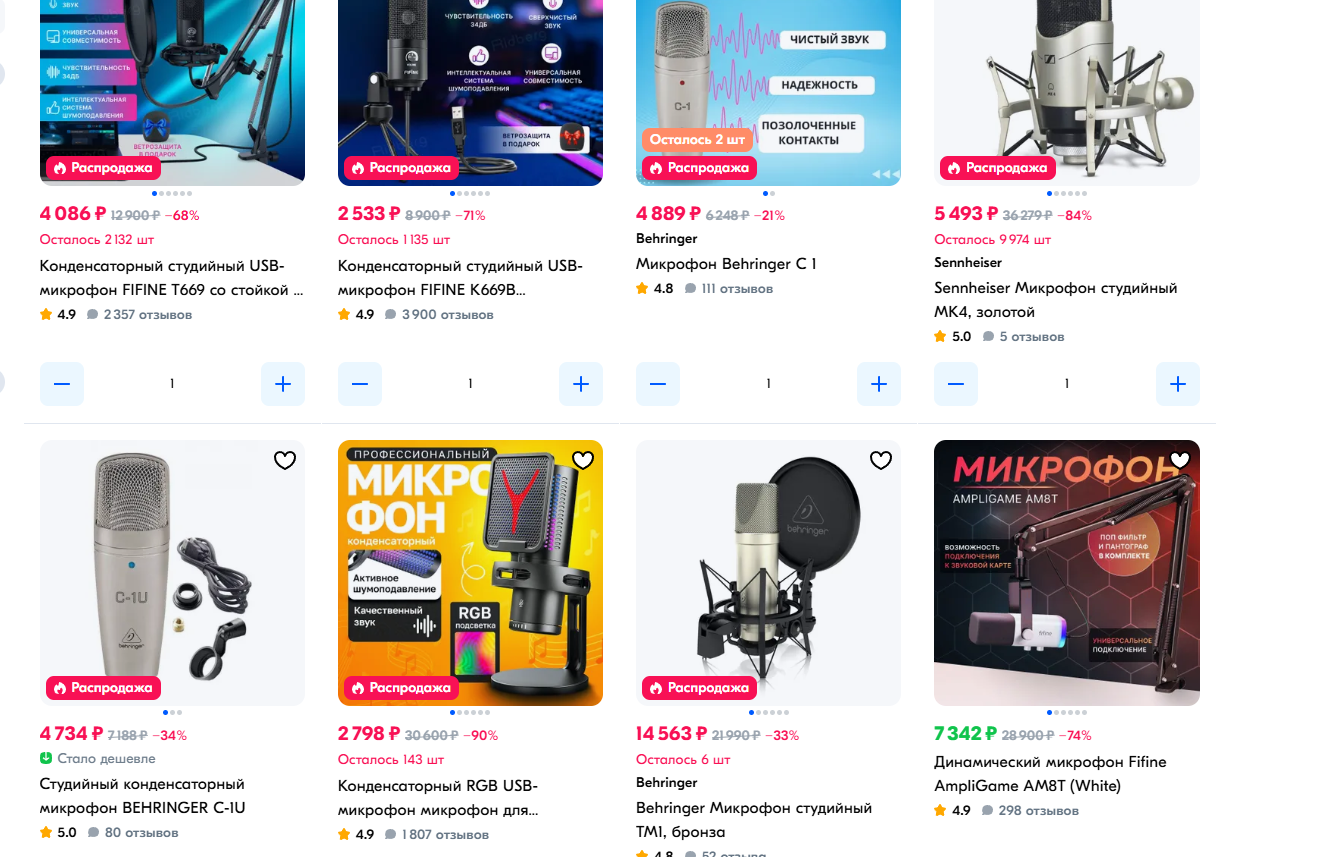Increase quantity of Sennheiser MK4 microphone

pyautogui.click(x=1178, y=384)
